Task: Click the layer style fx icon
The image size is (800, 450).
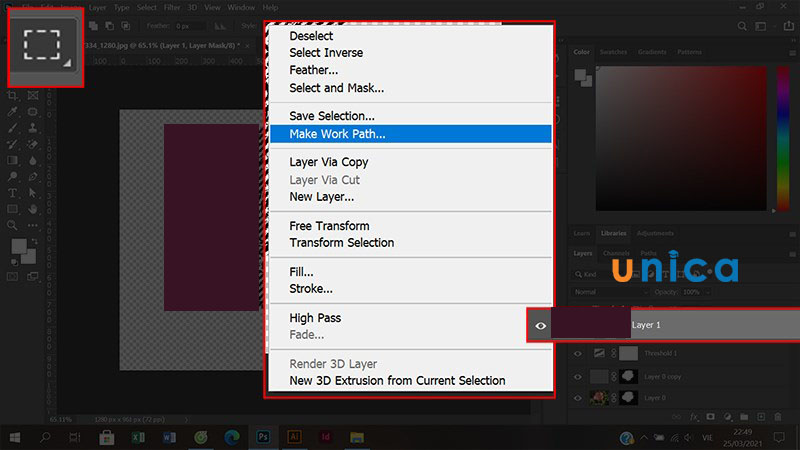Action: click(692, 415)
